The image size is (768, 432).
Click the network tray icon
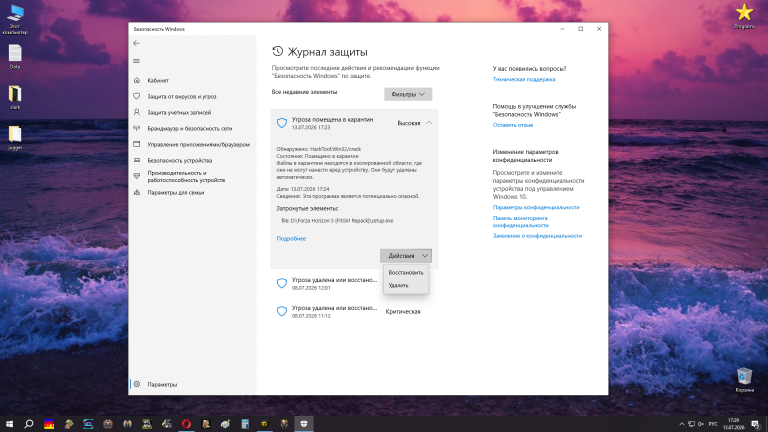pos(691,424)
